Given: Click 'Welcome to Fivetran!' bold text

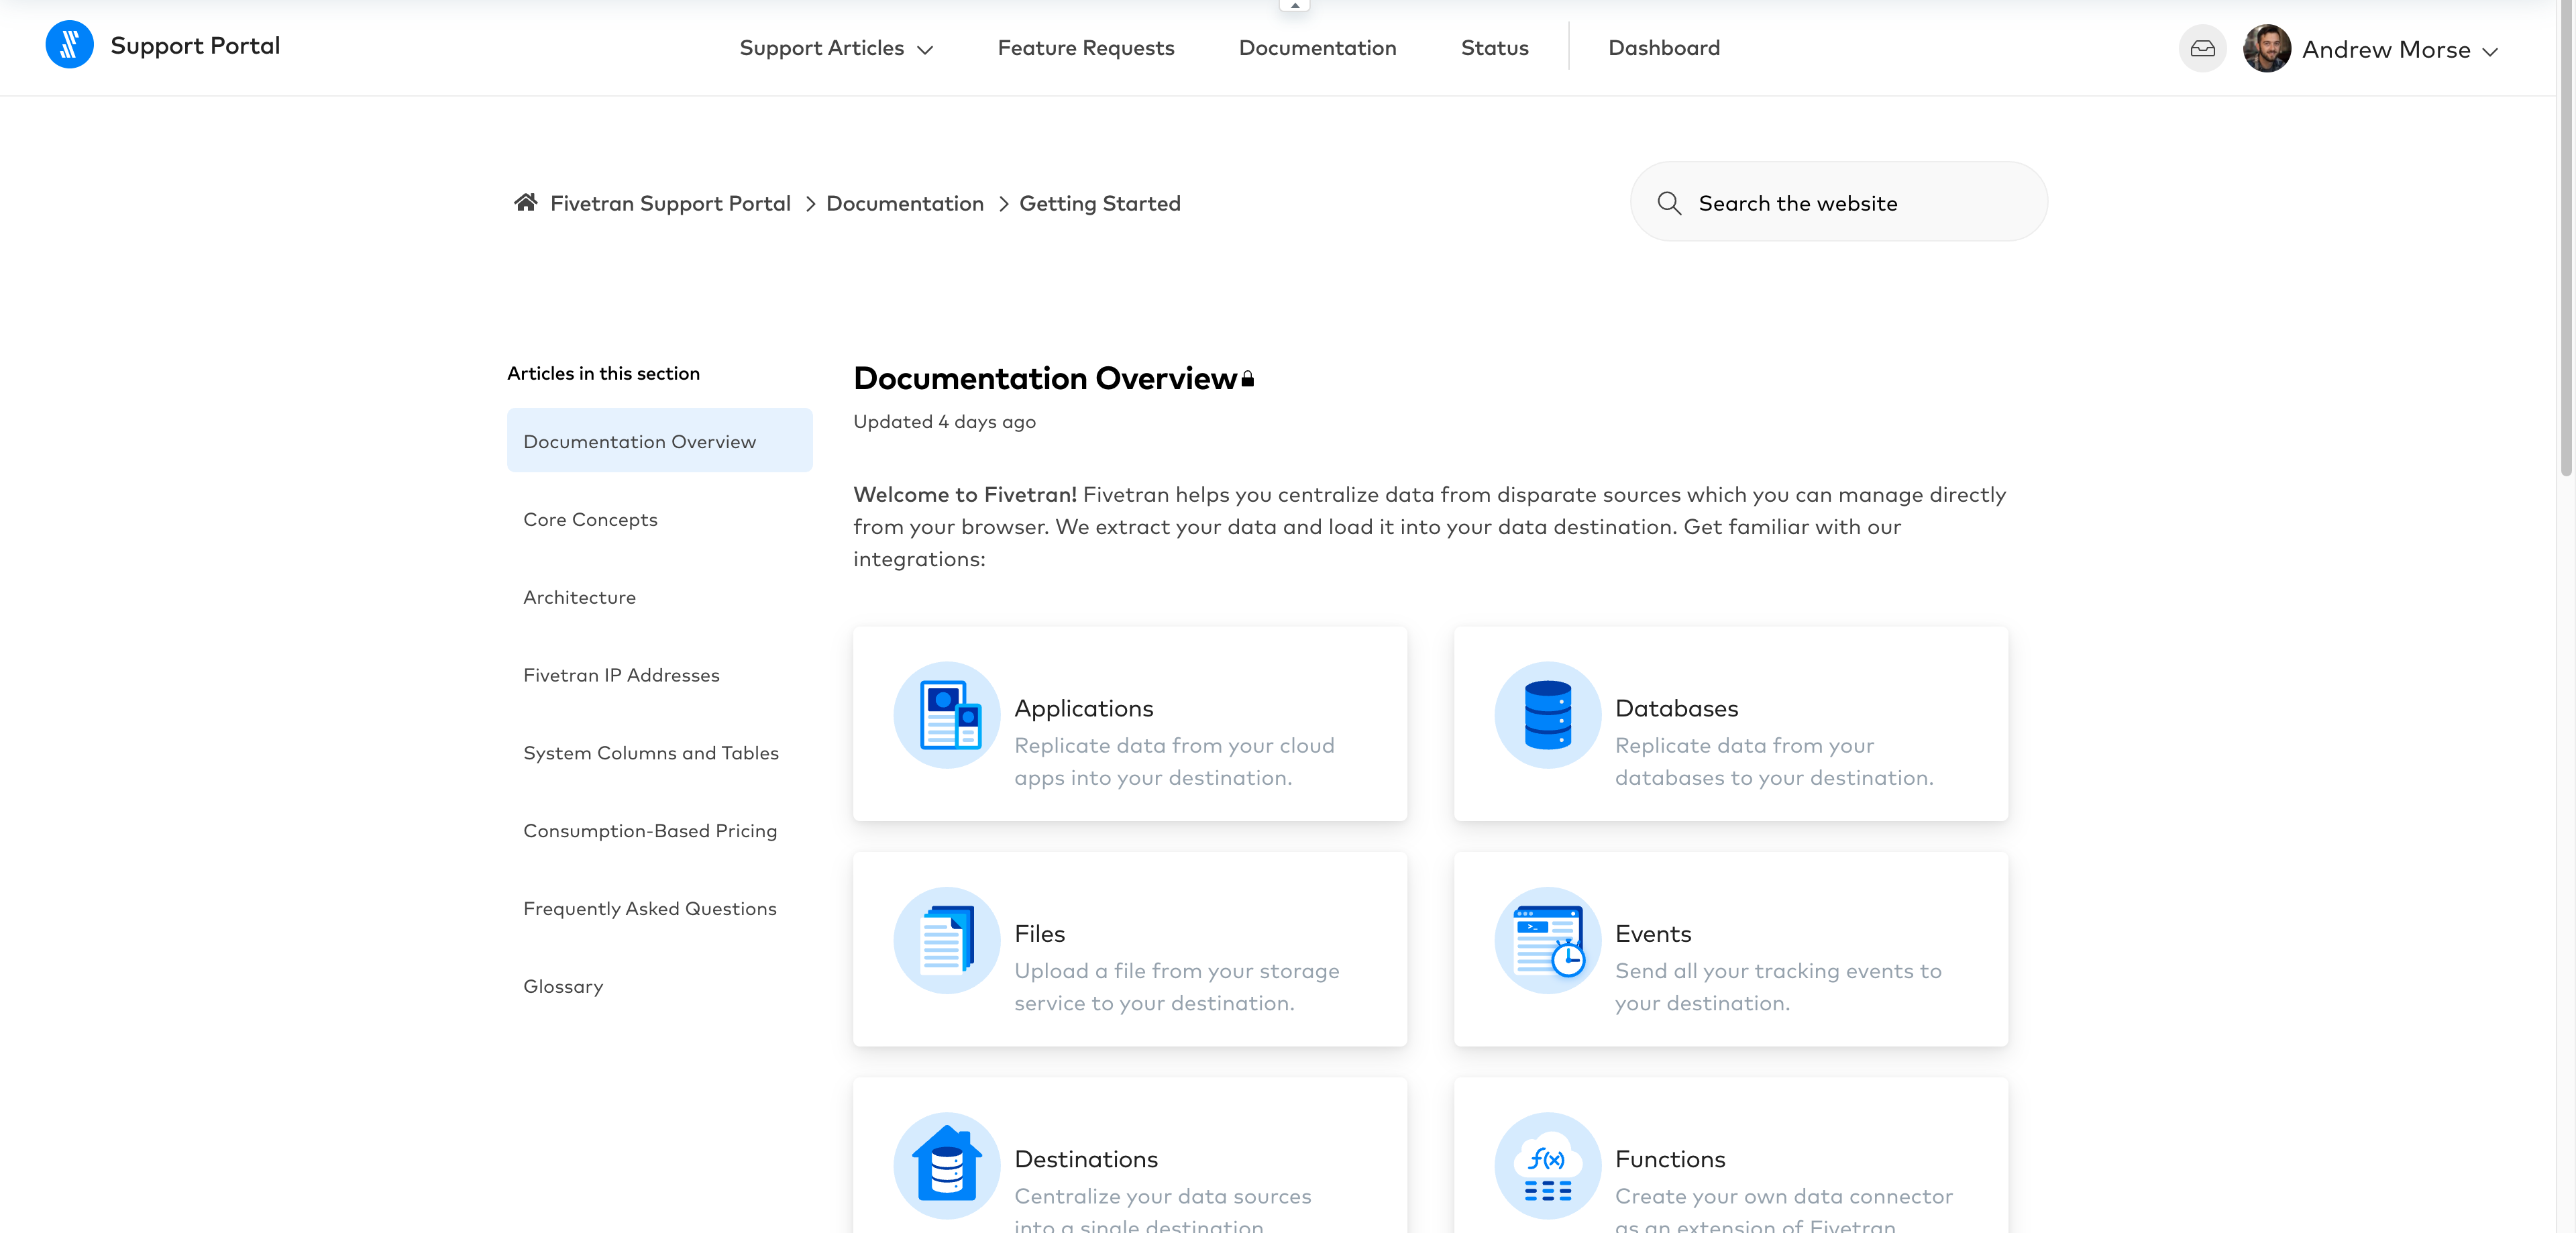Looking at the screenshot, I should (965, 494).
